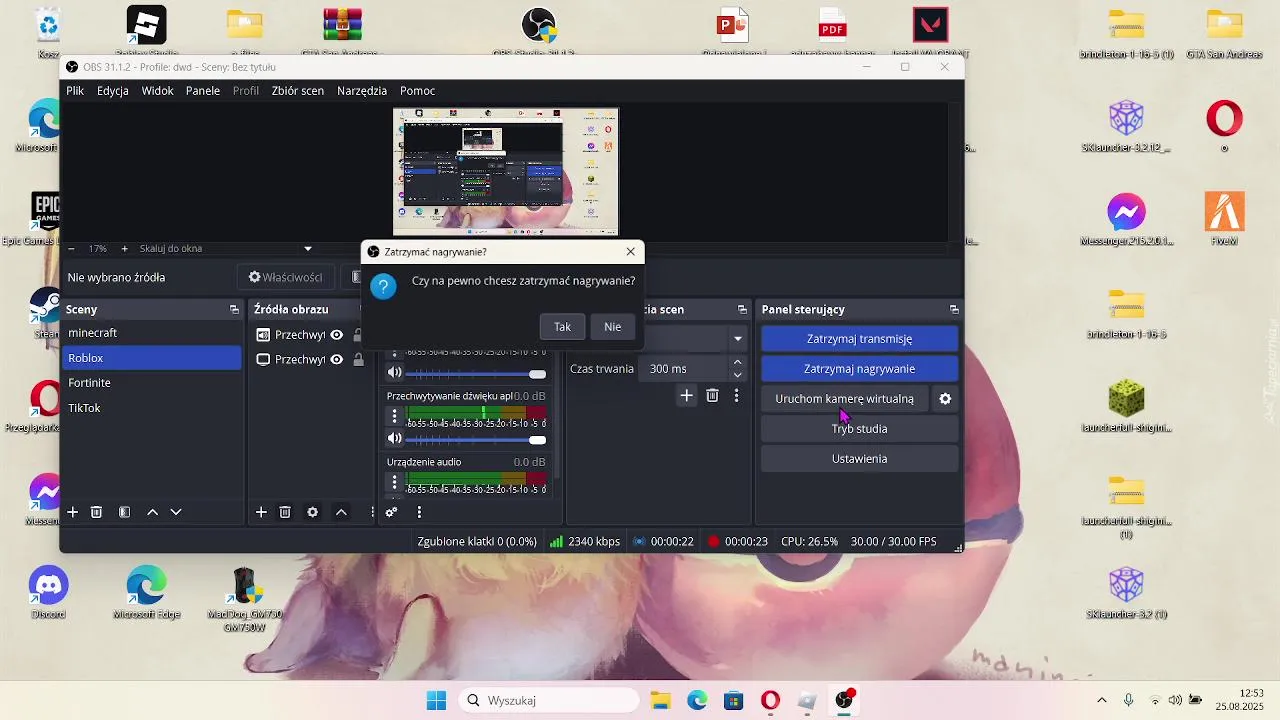Open the scene transition type dropdown
Viewport: 1280px width, 720px height.
coord(738,339)
